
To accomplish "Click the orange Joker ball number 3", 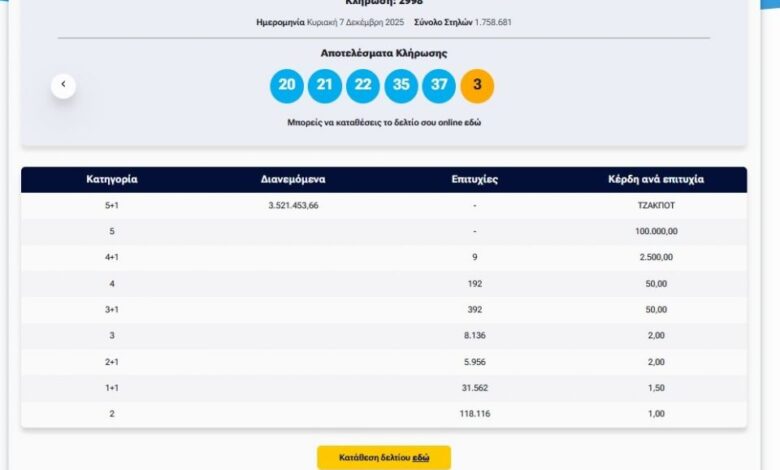I will 477,86.
